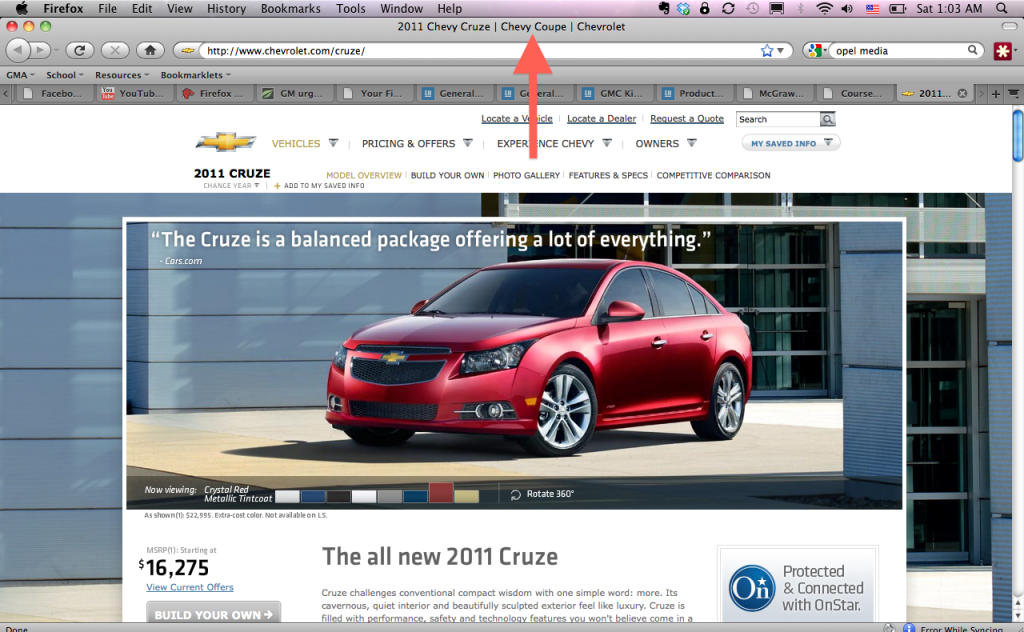
Task: Go forward with the Forward arrow button
Action: [40, 50]
